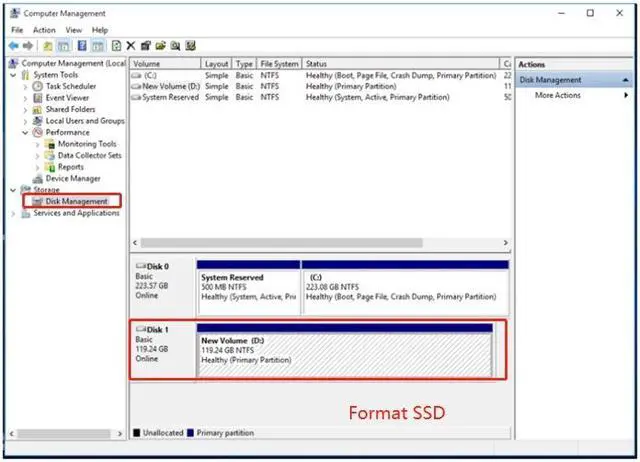Click the black X delete toolbar icon
Image resolution: width=640 pixels, height=462 pixels.
pyautogui.click(x=131, y=45)
